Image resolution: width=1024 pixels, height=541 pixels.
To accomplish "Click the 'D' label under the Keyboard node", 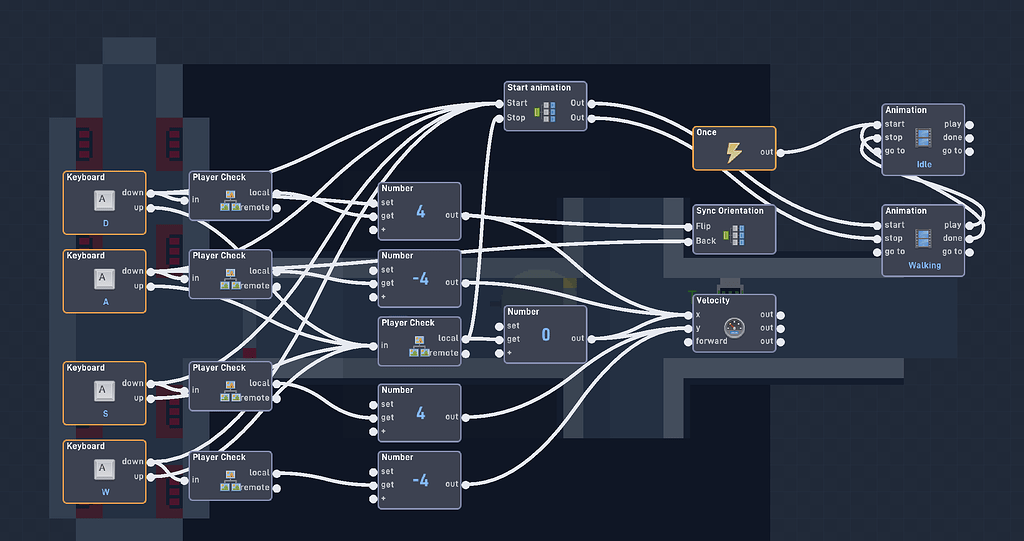I will click(x=106, y=223).
